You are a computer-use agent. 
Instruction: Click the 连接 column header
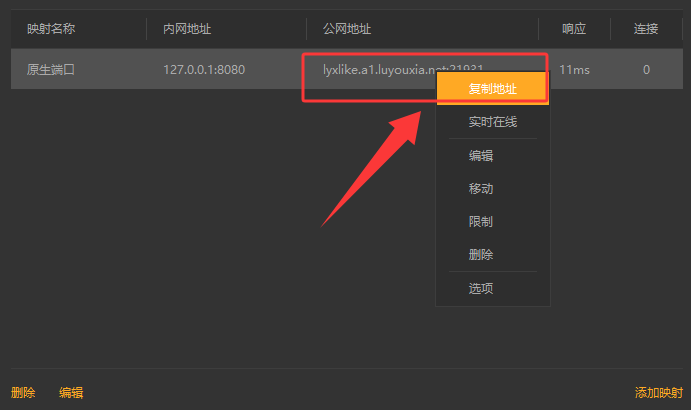coord(646,29)
